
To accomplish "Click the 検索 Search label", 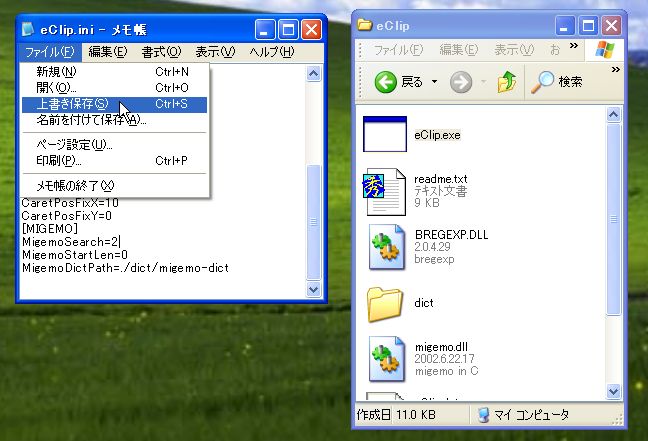I will [x=570, y=82].
